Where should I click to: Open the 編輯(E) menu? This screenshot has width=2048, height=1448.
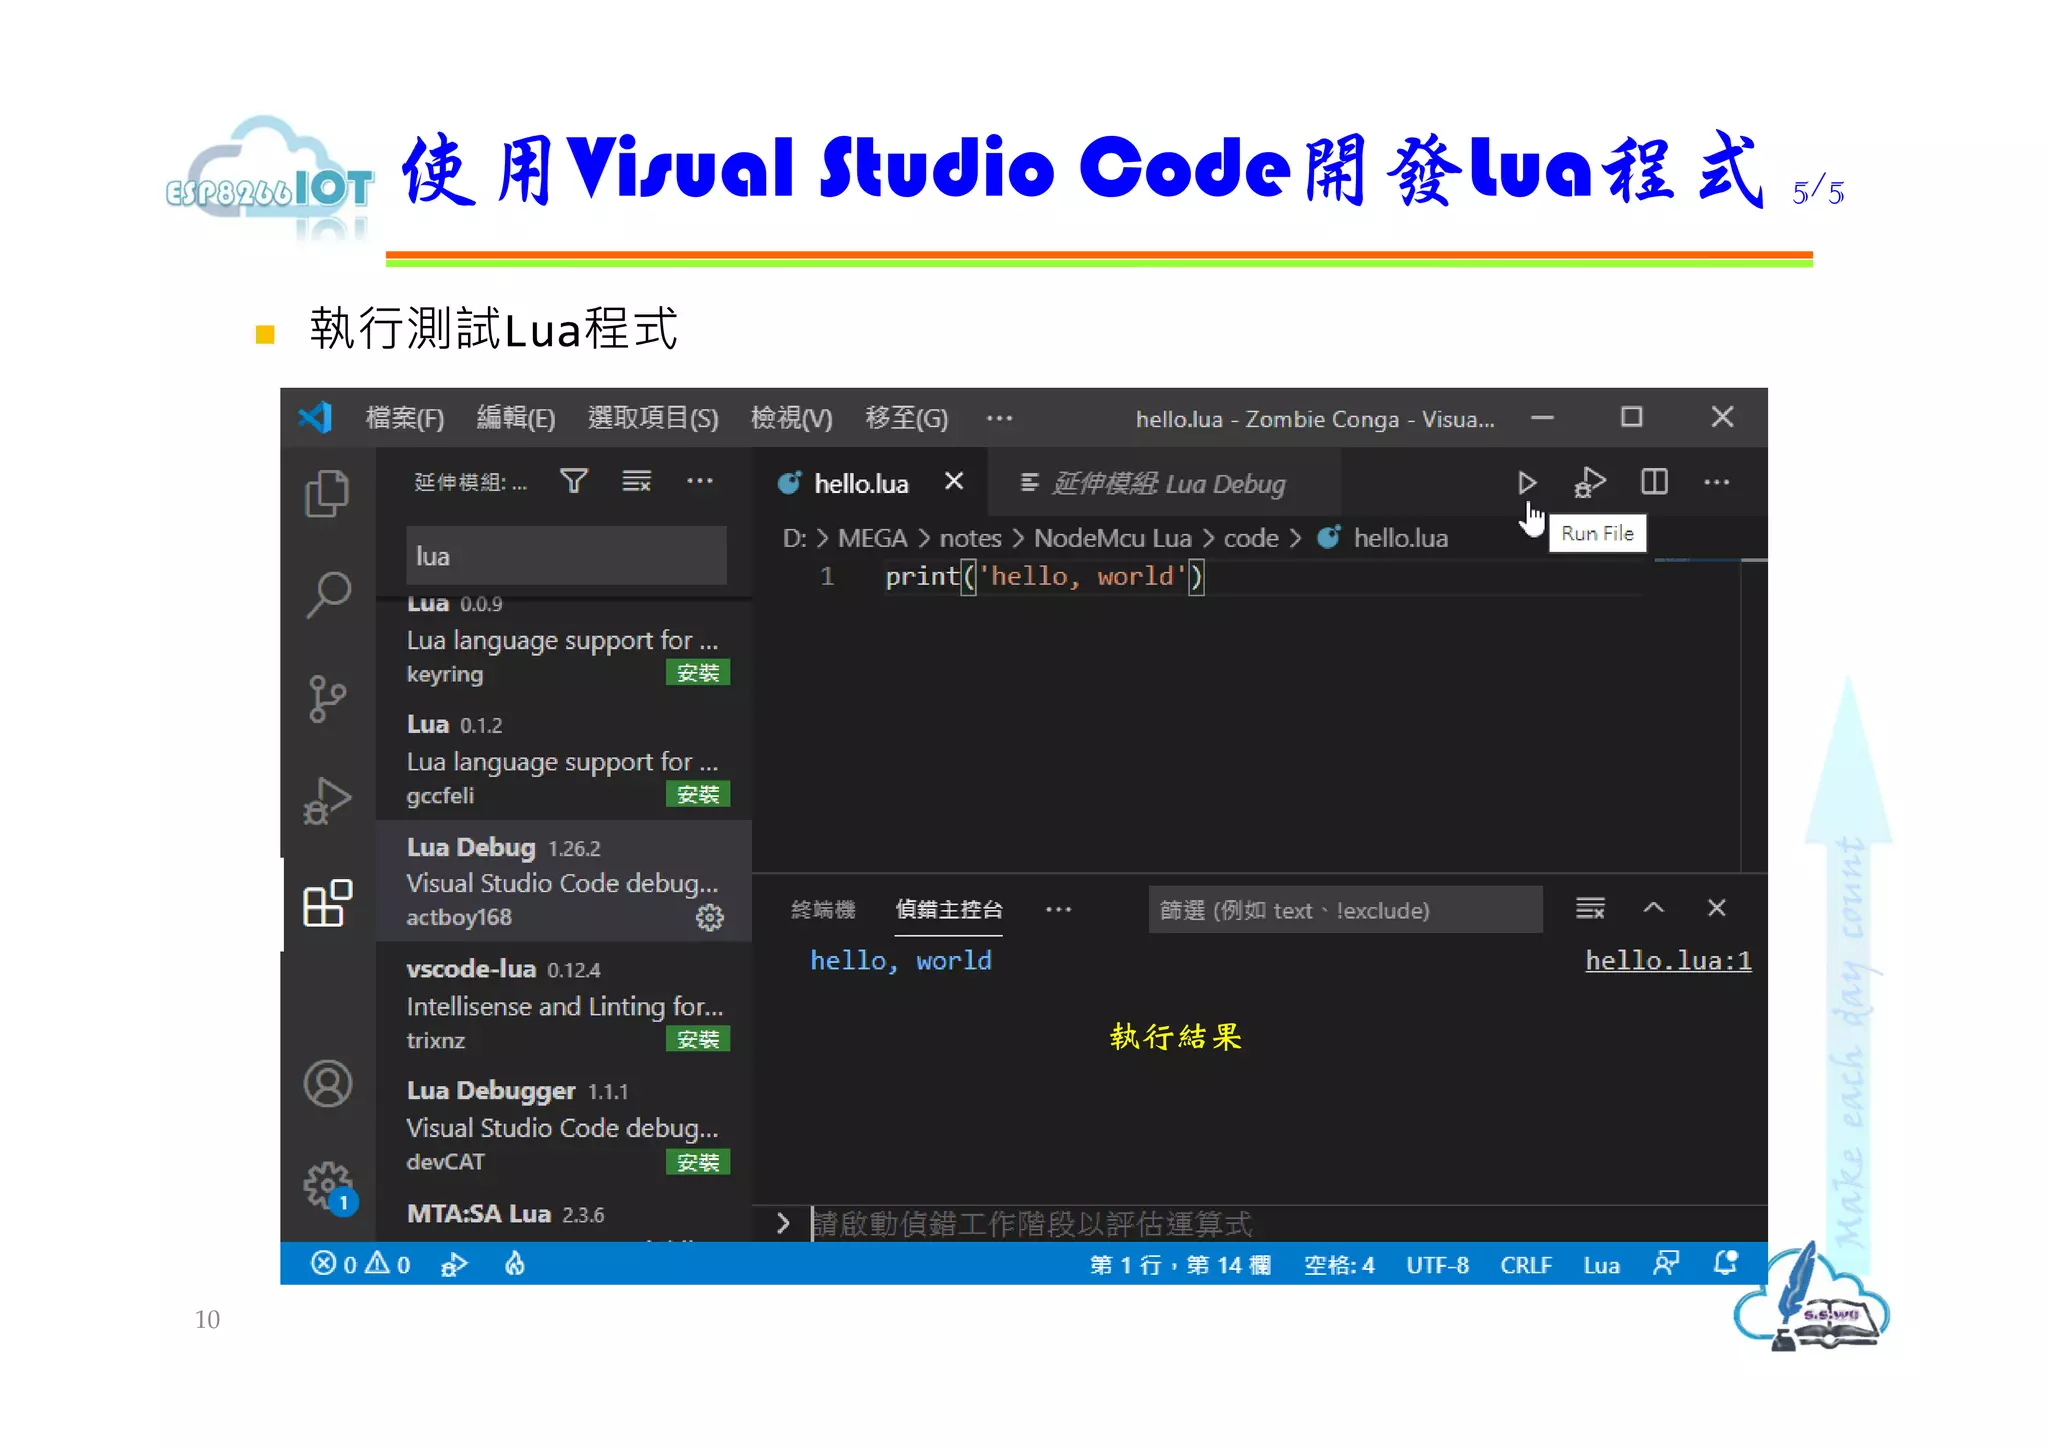tap(516, 418)
